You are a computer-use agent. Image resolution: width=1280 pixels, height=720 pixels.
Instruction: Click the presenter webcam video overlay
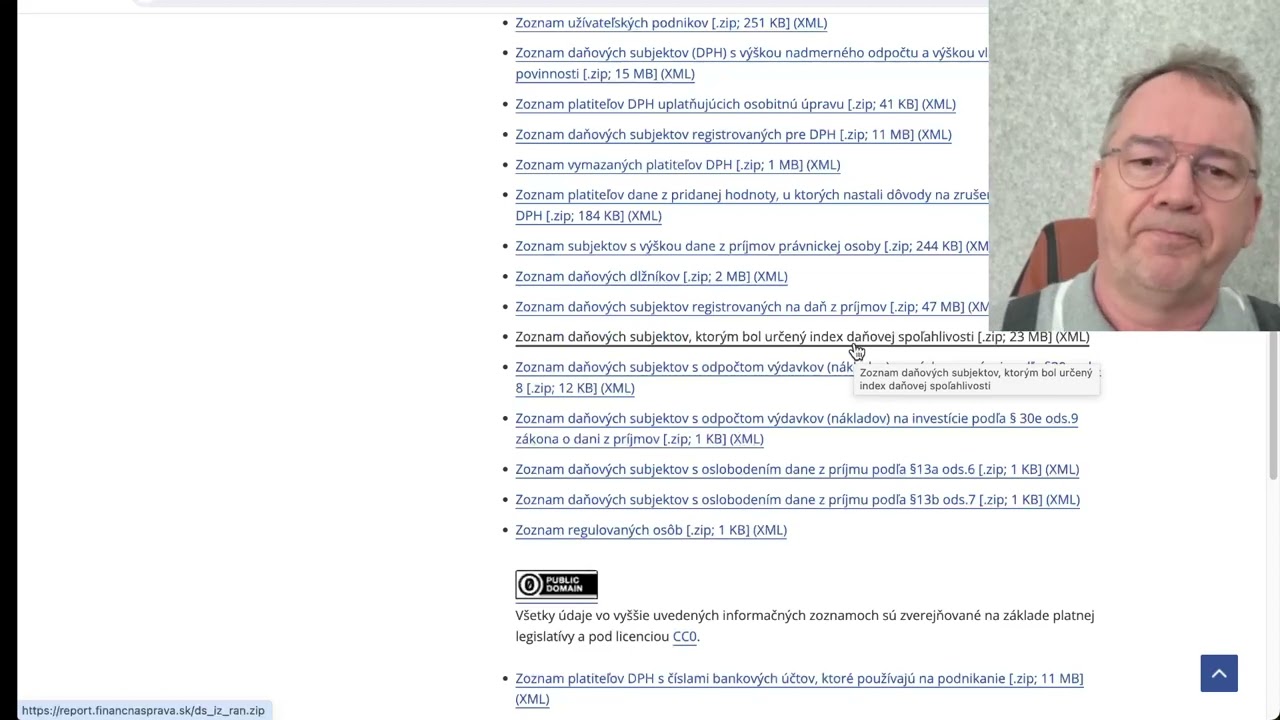pyautogui.click(x=1133, y=165)
